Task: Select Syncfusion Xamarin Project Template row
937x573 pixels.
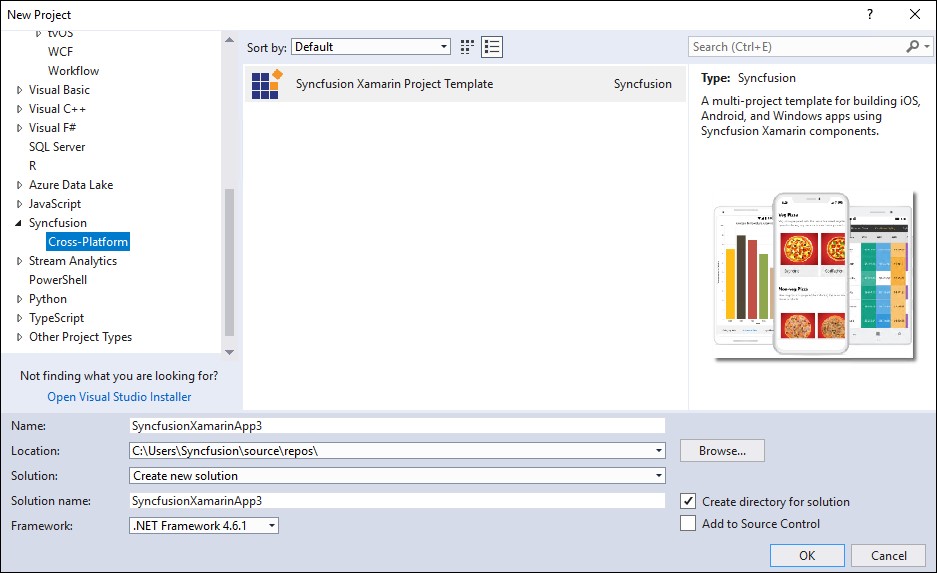Action: coord(465,84)
